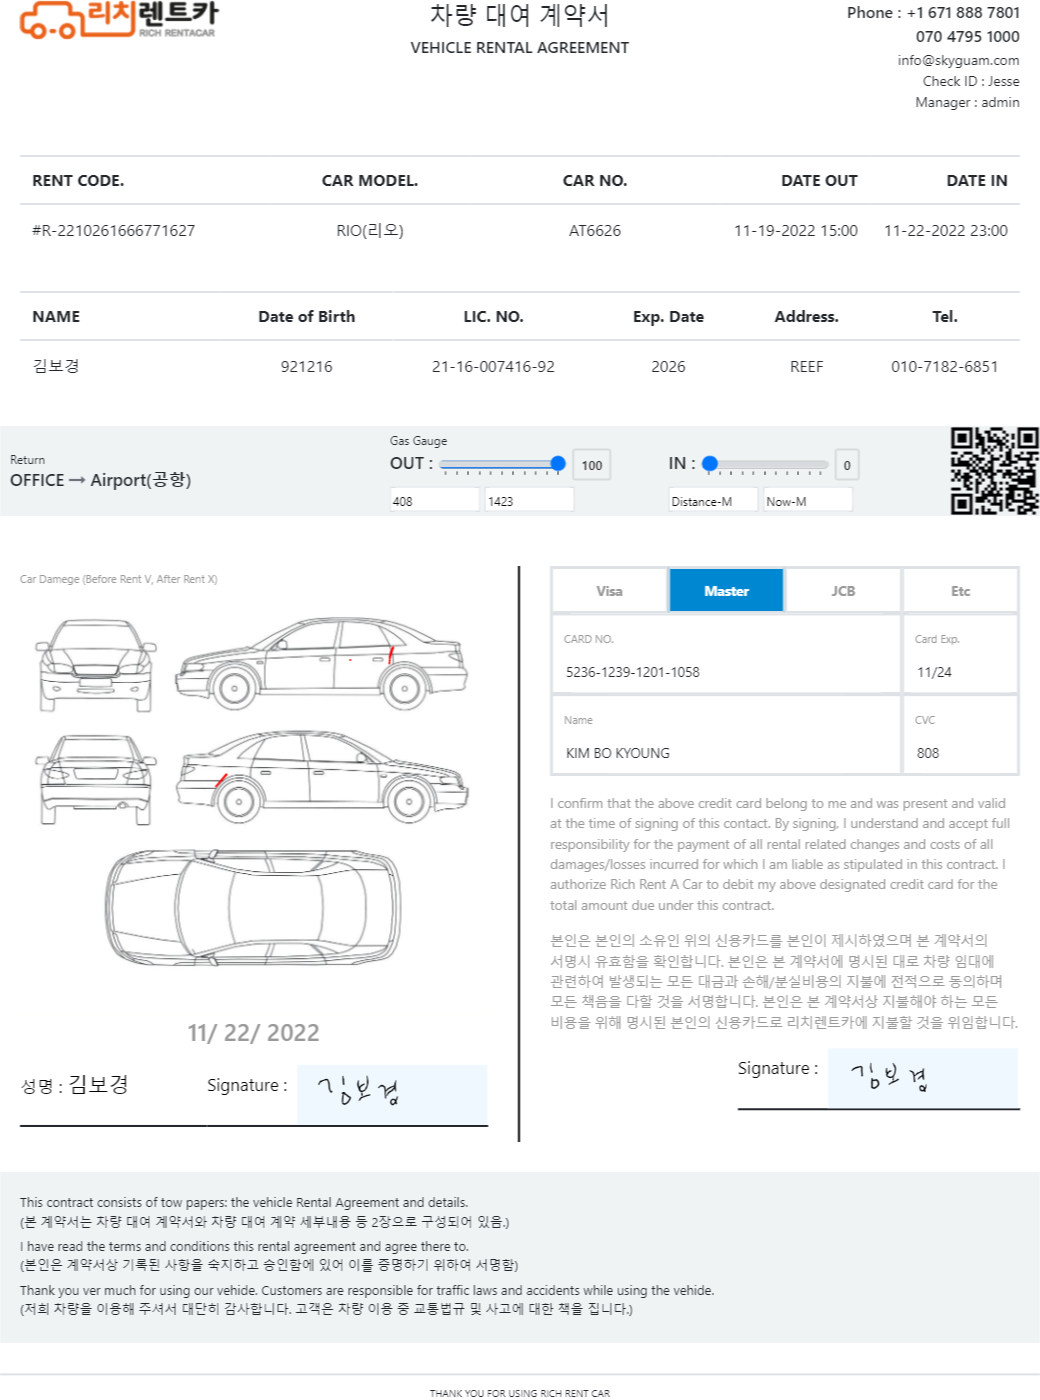Click the QR code image
This screenshot has height=1400, width=1040.
coord(994,471)
